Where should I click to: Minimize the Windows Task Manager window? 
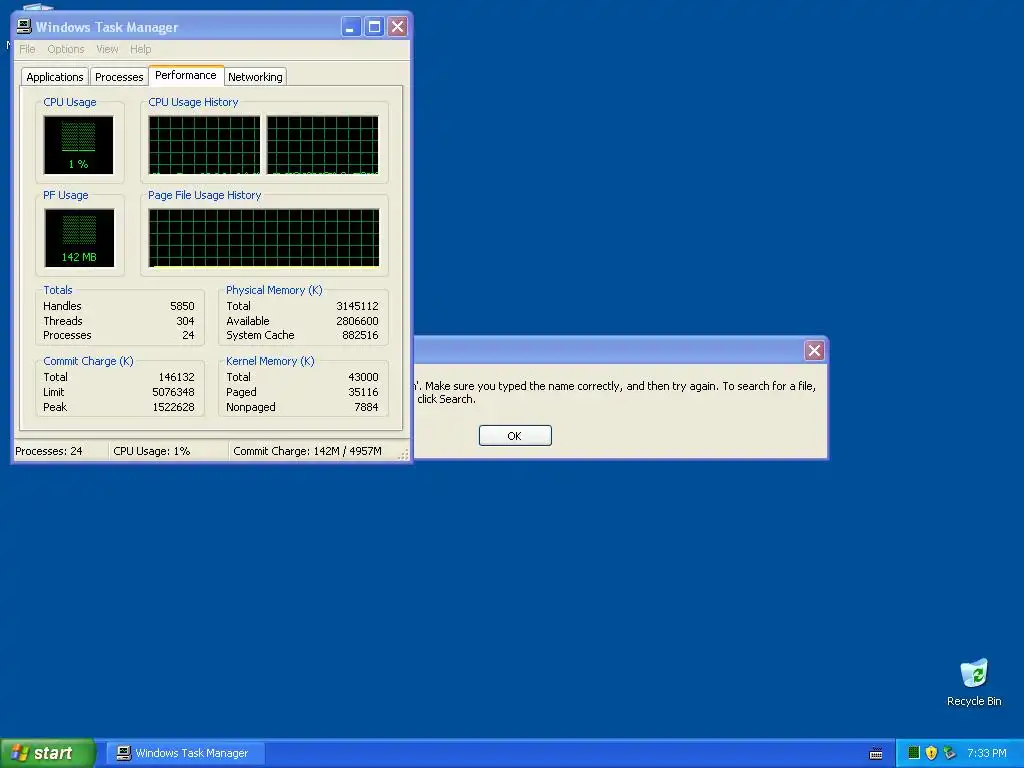(351, 27)
